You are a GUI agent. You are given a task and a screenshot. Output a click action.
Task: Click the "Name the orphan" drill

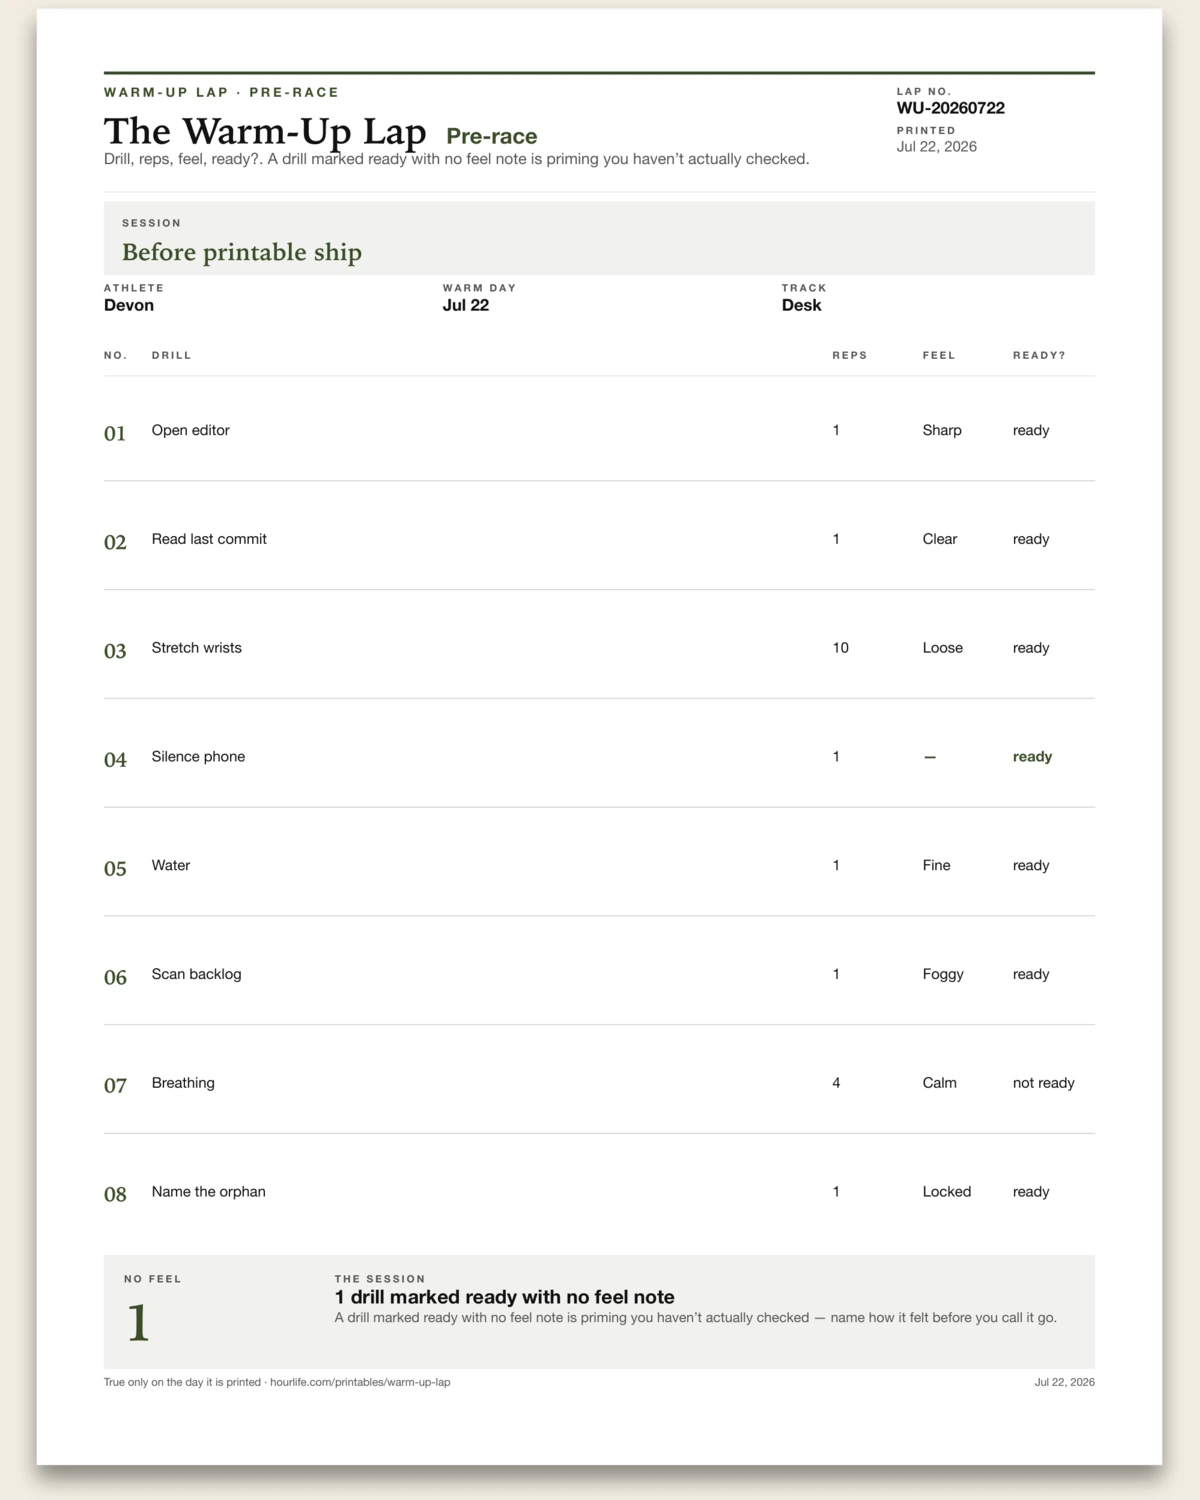click(x=209, y=1192)
